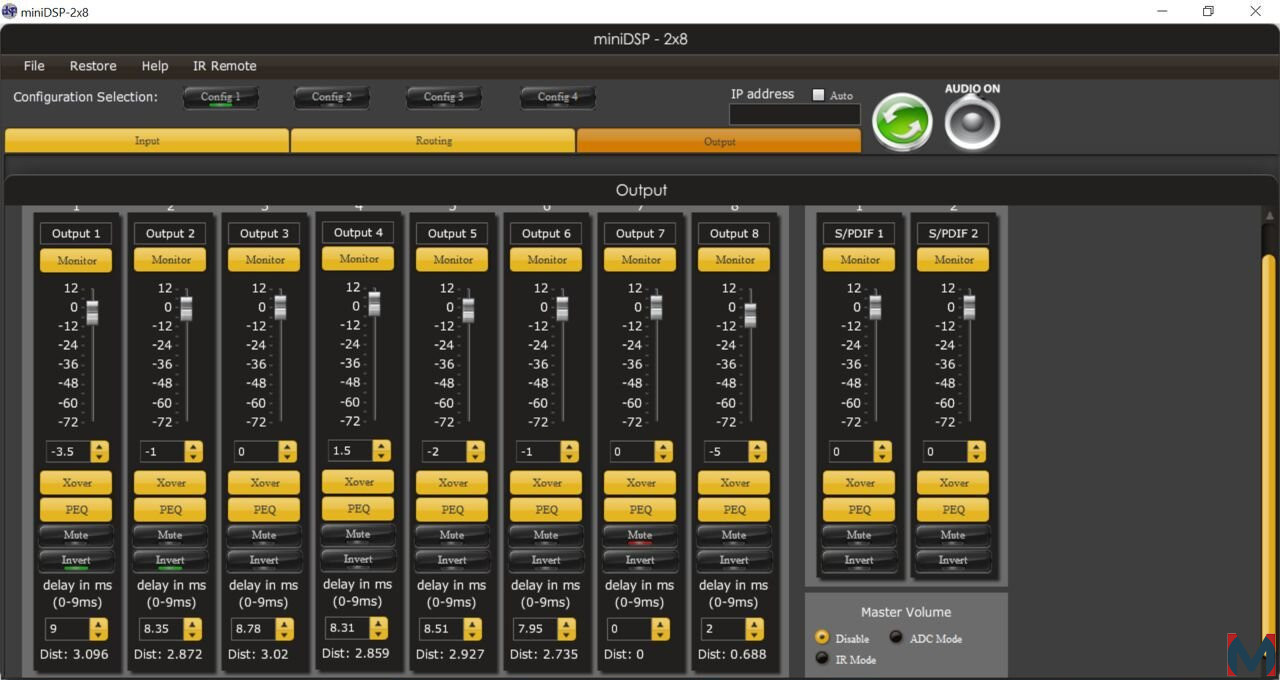The image size is (1280, 680).
Task: Enable the Auto IP address checkbox
Action: tap(818, 95)
